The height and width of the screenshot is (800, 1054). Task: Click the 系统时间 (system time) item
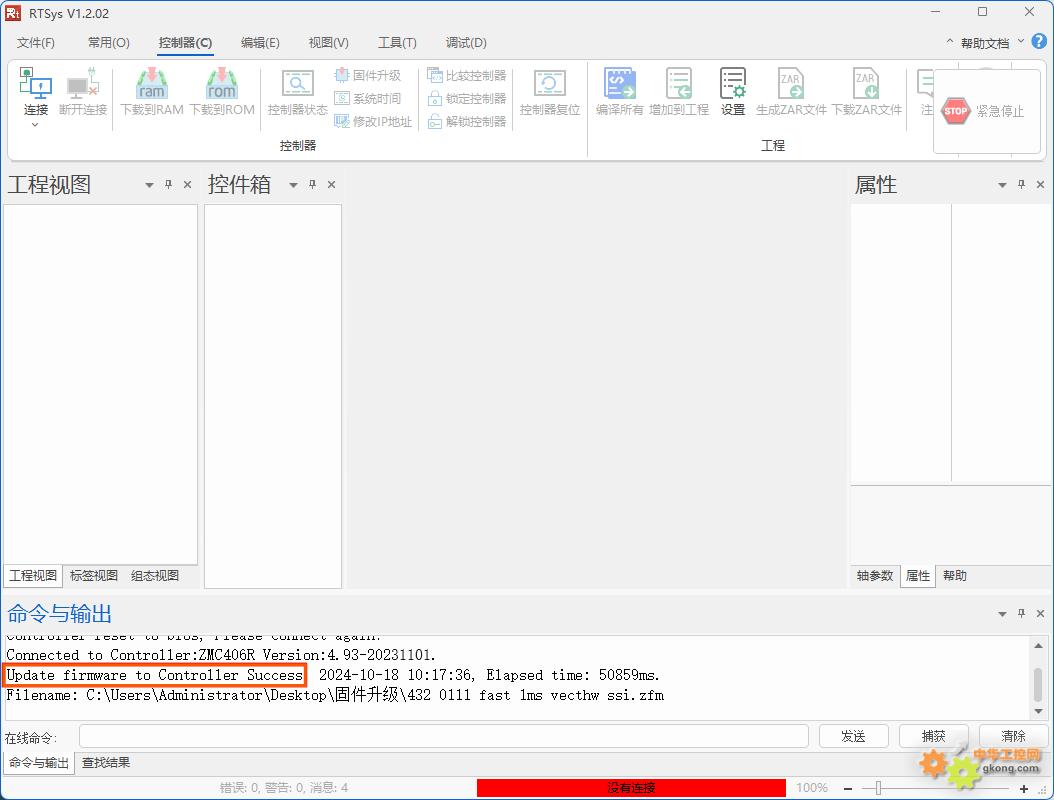point(368,98)
